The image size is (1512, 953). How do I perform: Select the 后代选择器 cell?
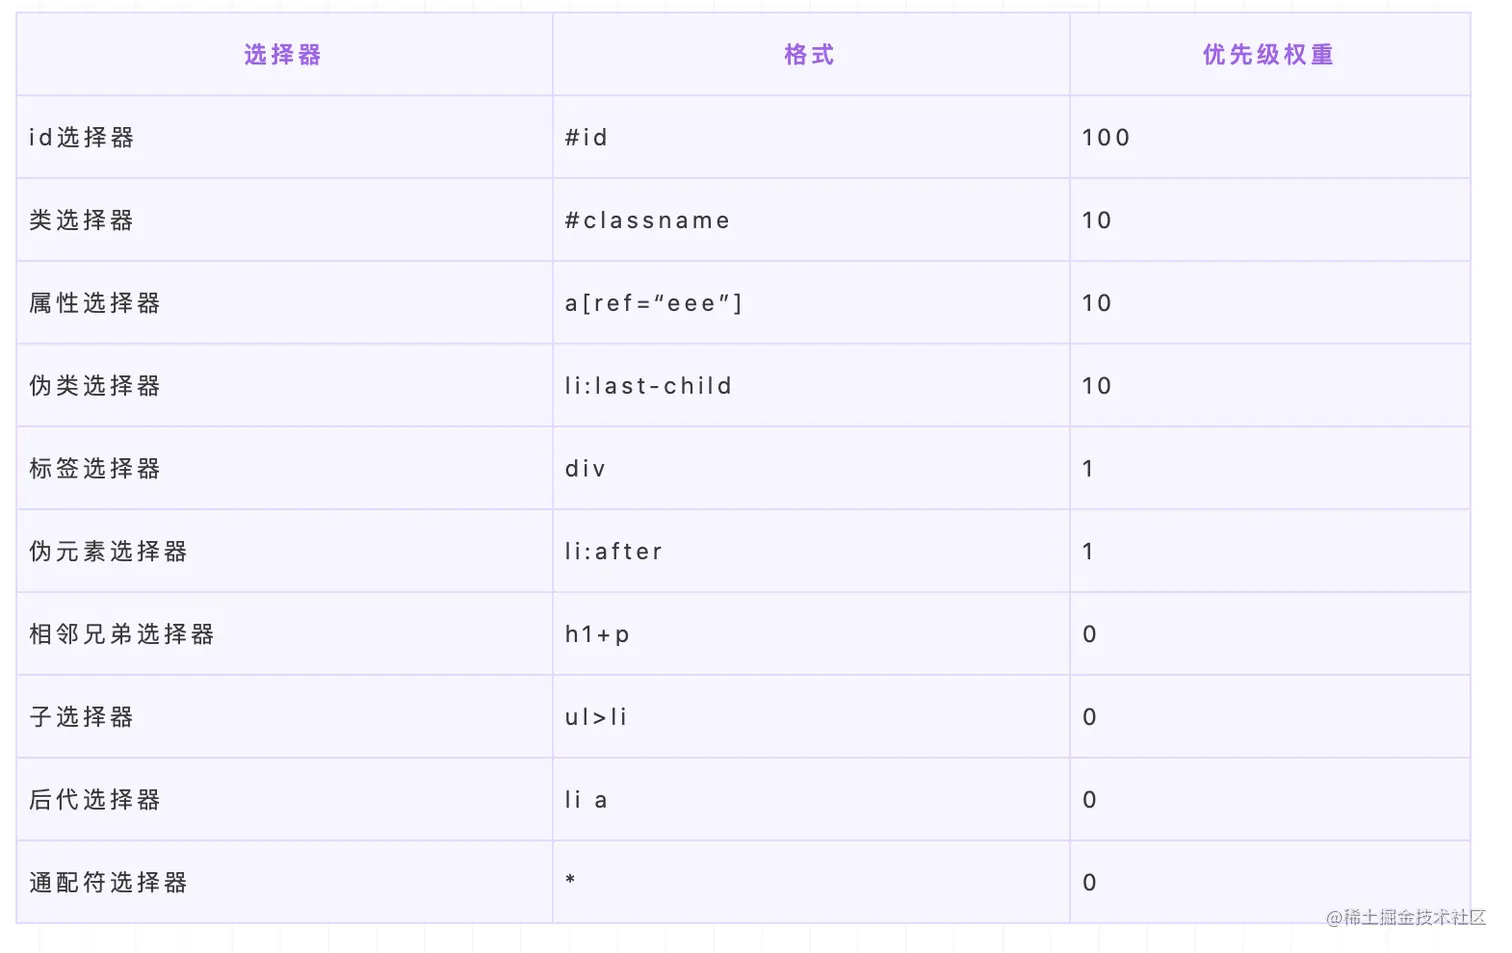click(x=94, y=800)
